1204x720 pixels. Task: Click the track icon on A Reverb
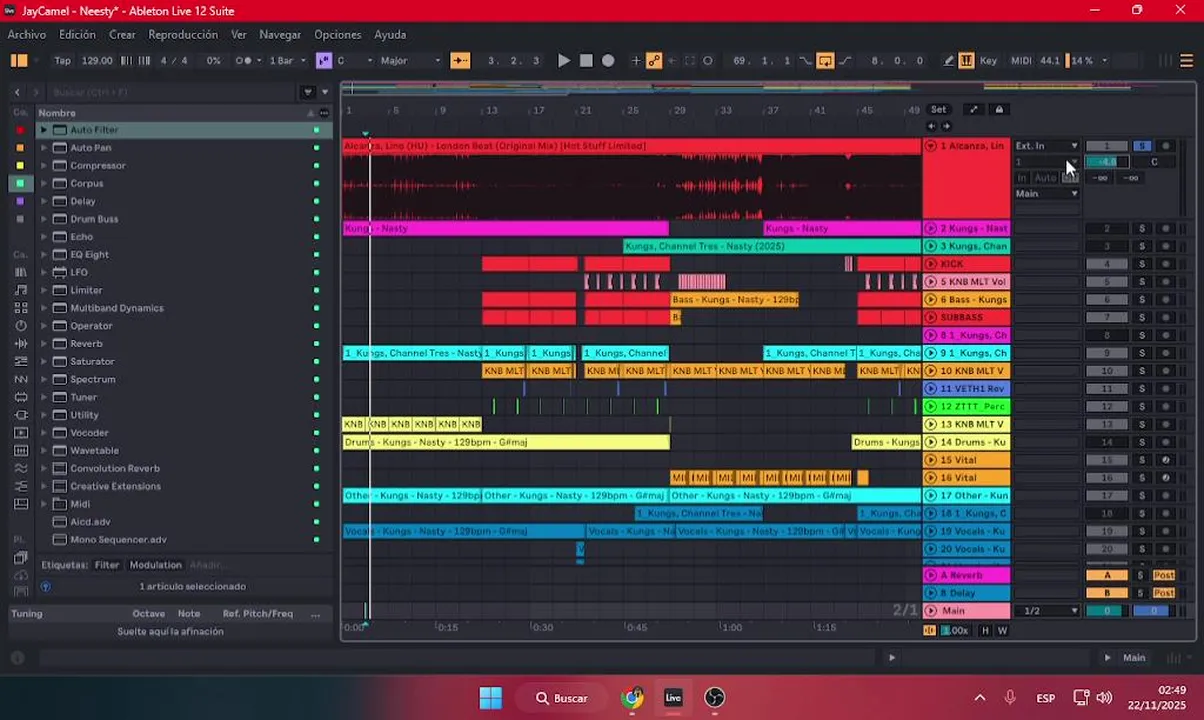[x=930, y=576]
